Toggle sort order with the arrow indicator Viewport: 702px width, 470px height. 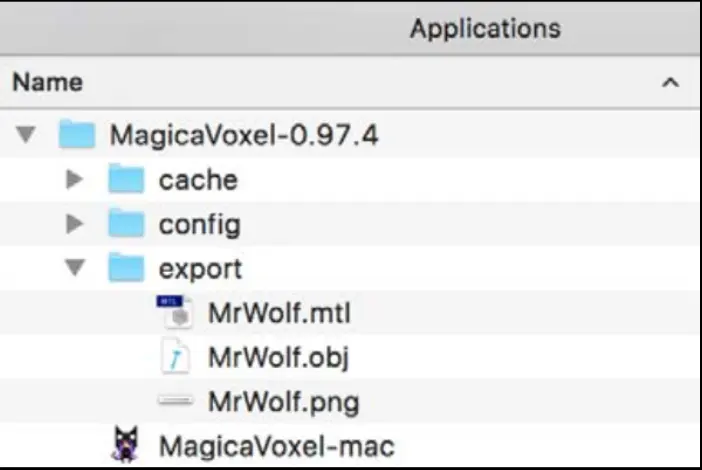[x=670, y=82]
